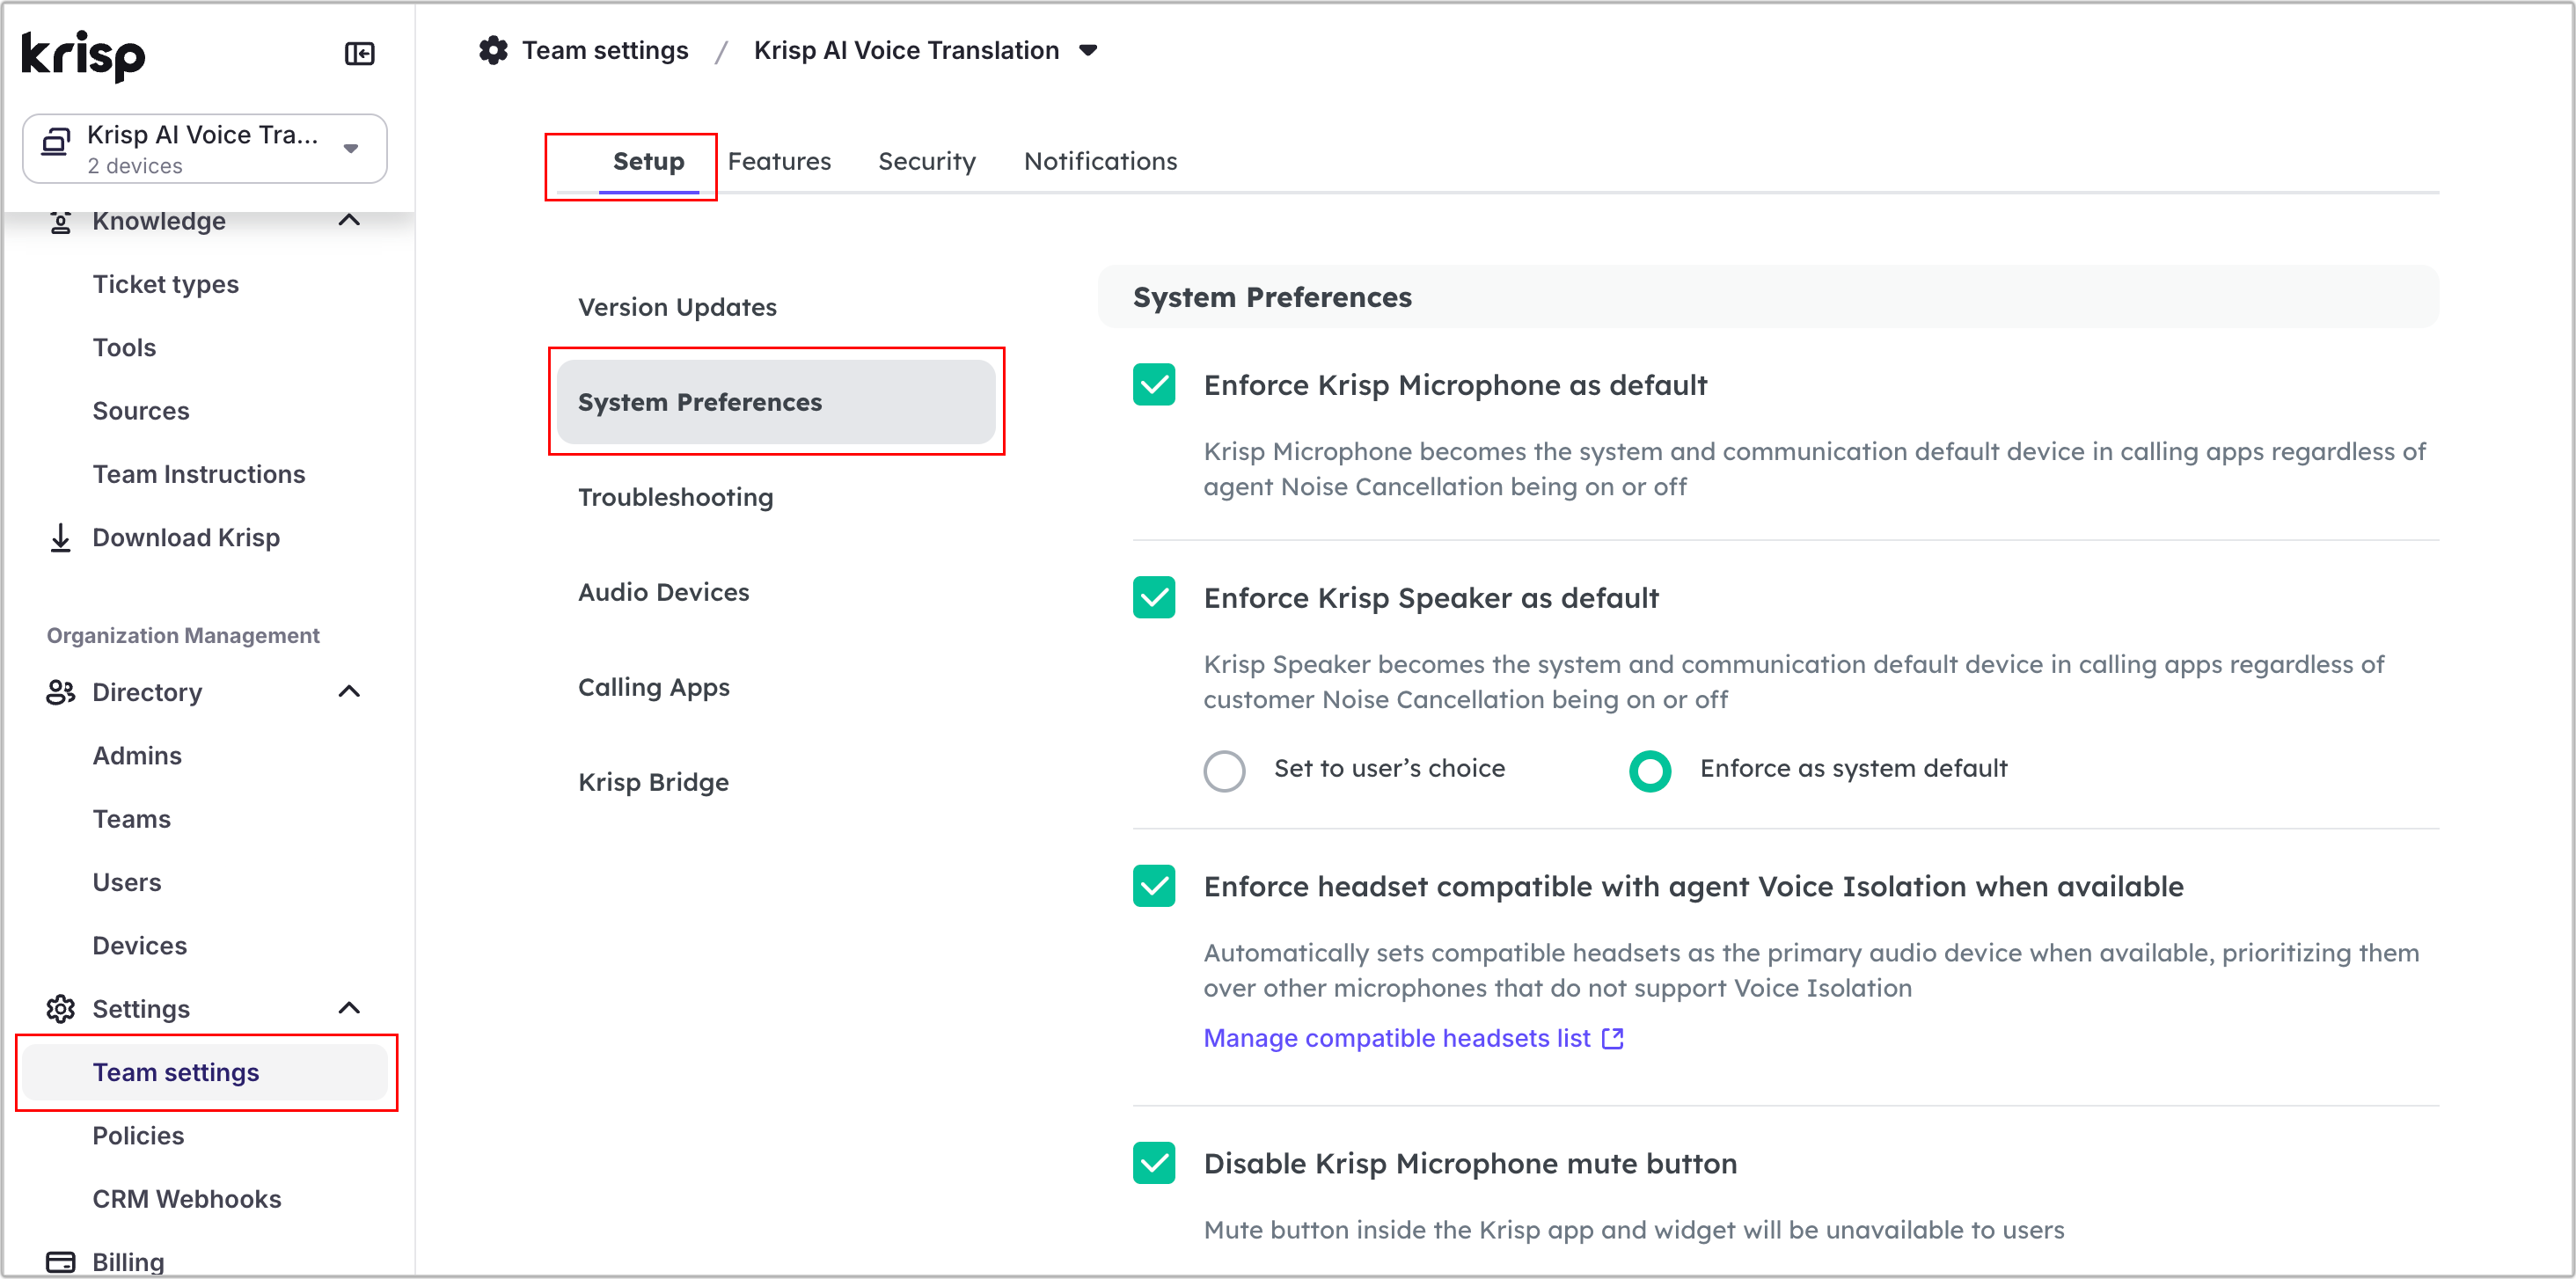The height and width of the screenshot is (1279, 2576).
Task: Open the breadcrumb team selector arrow
Action: pyautogui.click(x=1088, y=50)
